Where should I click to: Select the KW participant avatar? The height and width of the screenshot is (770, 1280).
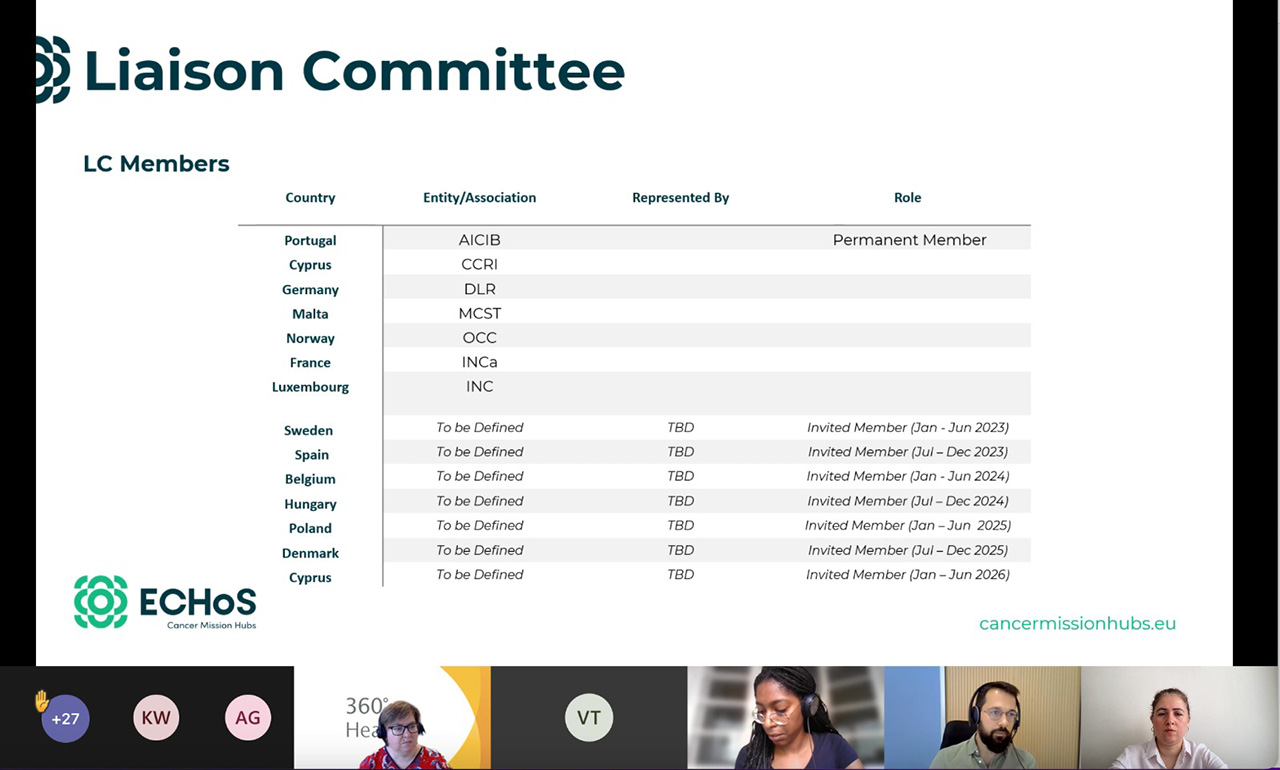(x=156, y=718)
